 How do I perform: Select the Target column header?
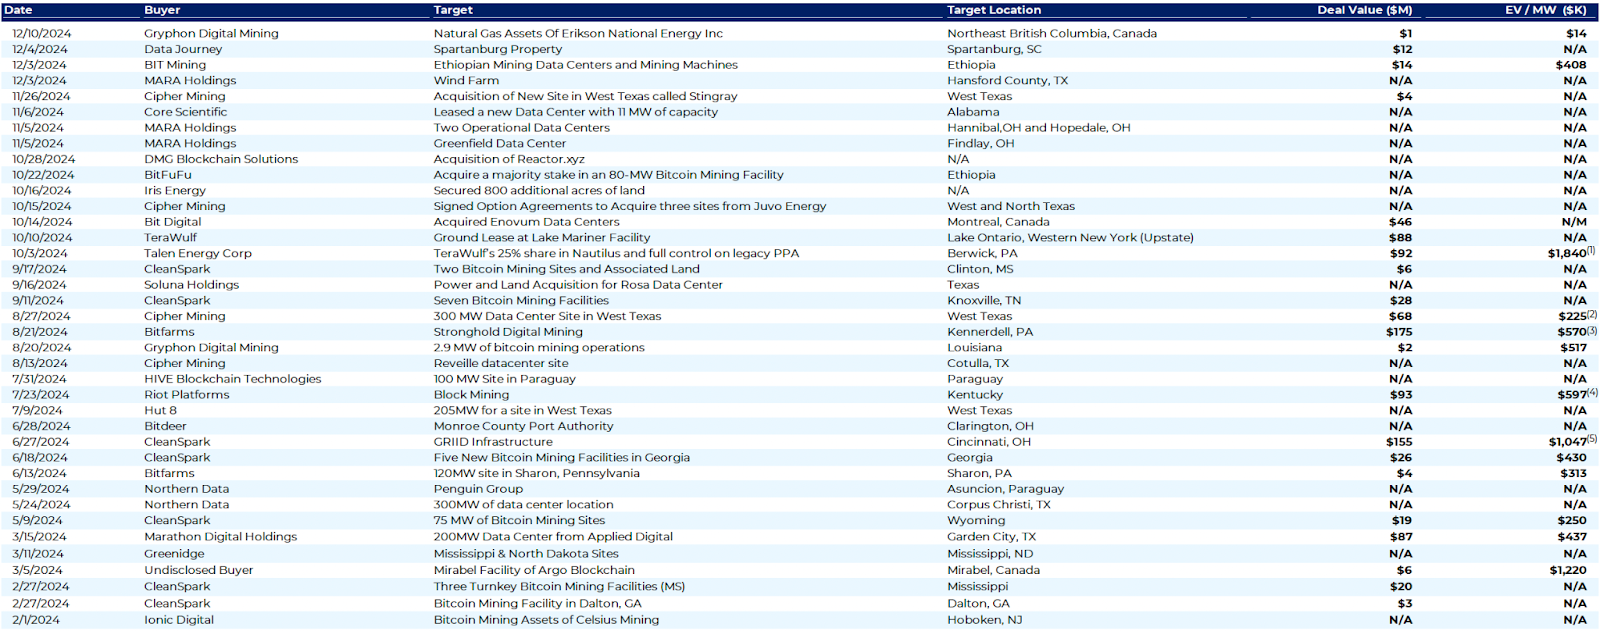[x=453, y=10]
